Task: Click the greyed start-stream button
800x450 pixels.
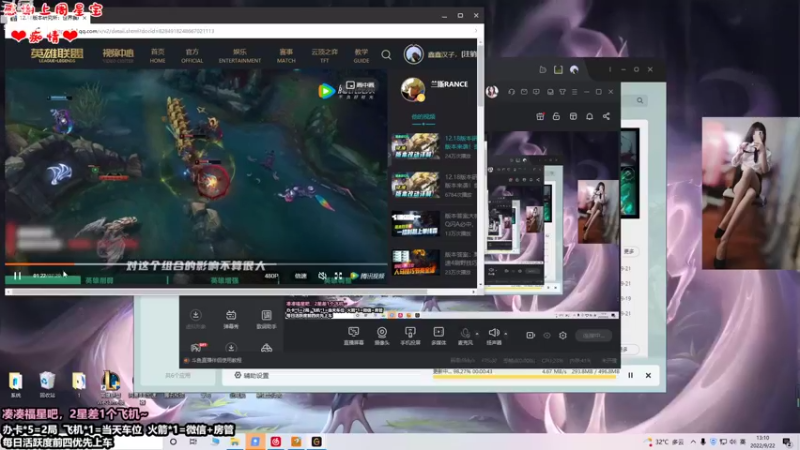Action: tap(594, 335)
